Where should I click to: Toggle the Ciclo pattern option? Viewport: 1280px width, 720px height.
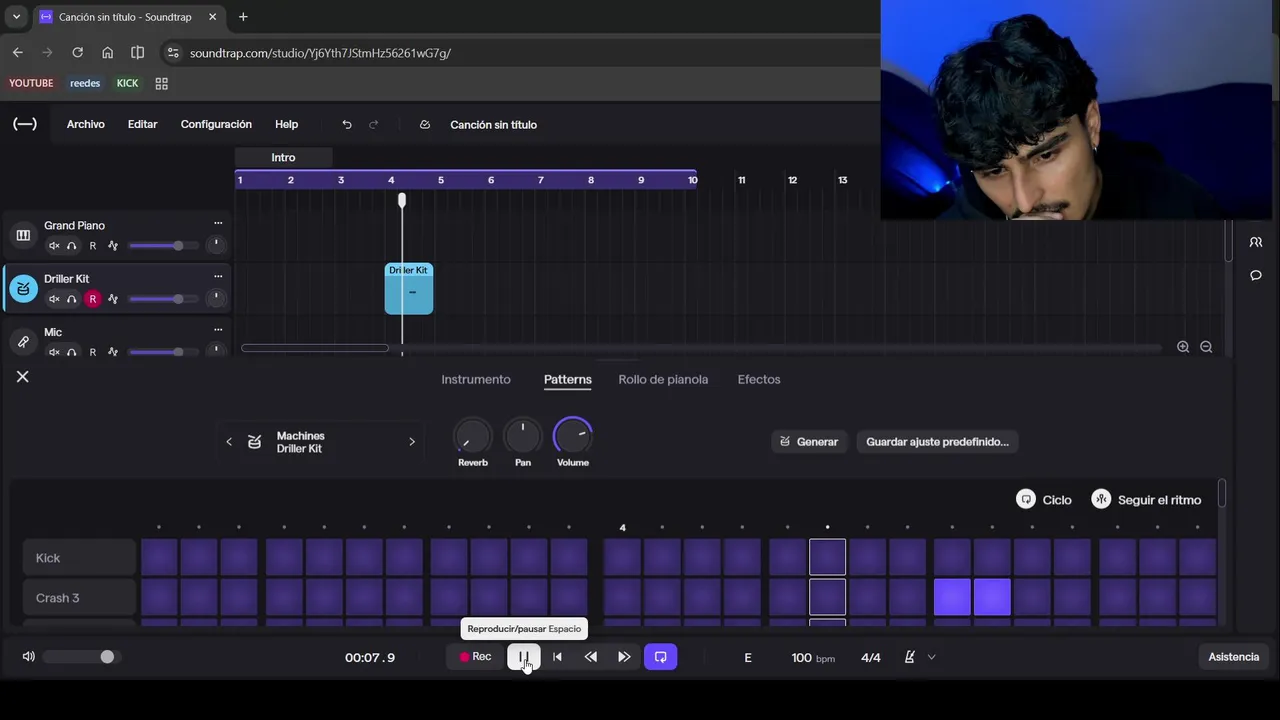(x=1044, y=499)
